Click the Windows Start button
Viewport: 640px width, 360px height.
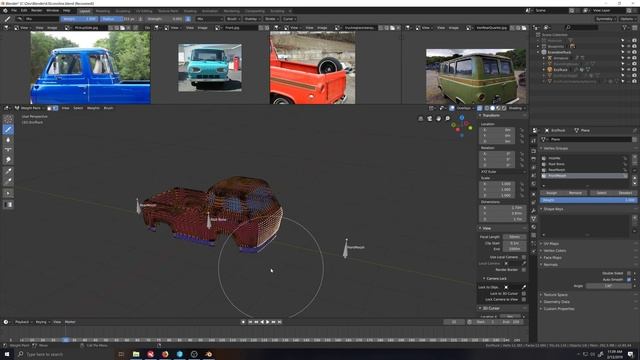[7, 354]
